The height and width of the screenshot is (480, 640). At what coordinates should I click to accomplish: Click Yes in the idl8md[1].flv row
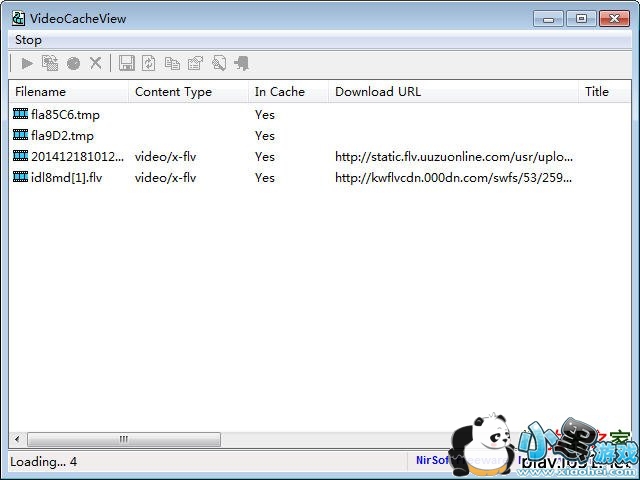pos(264,178)
